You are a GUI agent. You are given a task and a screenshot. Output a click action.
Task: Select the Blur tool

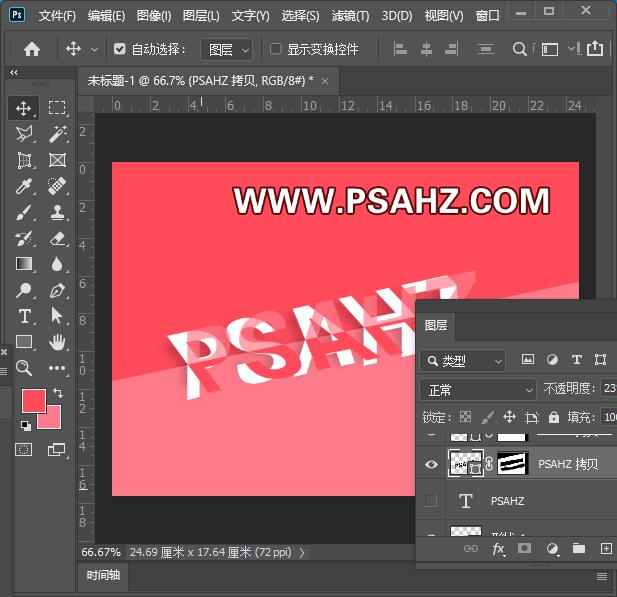coord(57,264)
